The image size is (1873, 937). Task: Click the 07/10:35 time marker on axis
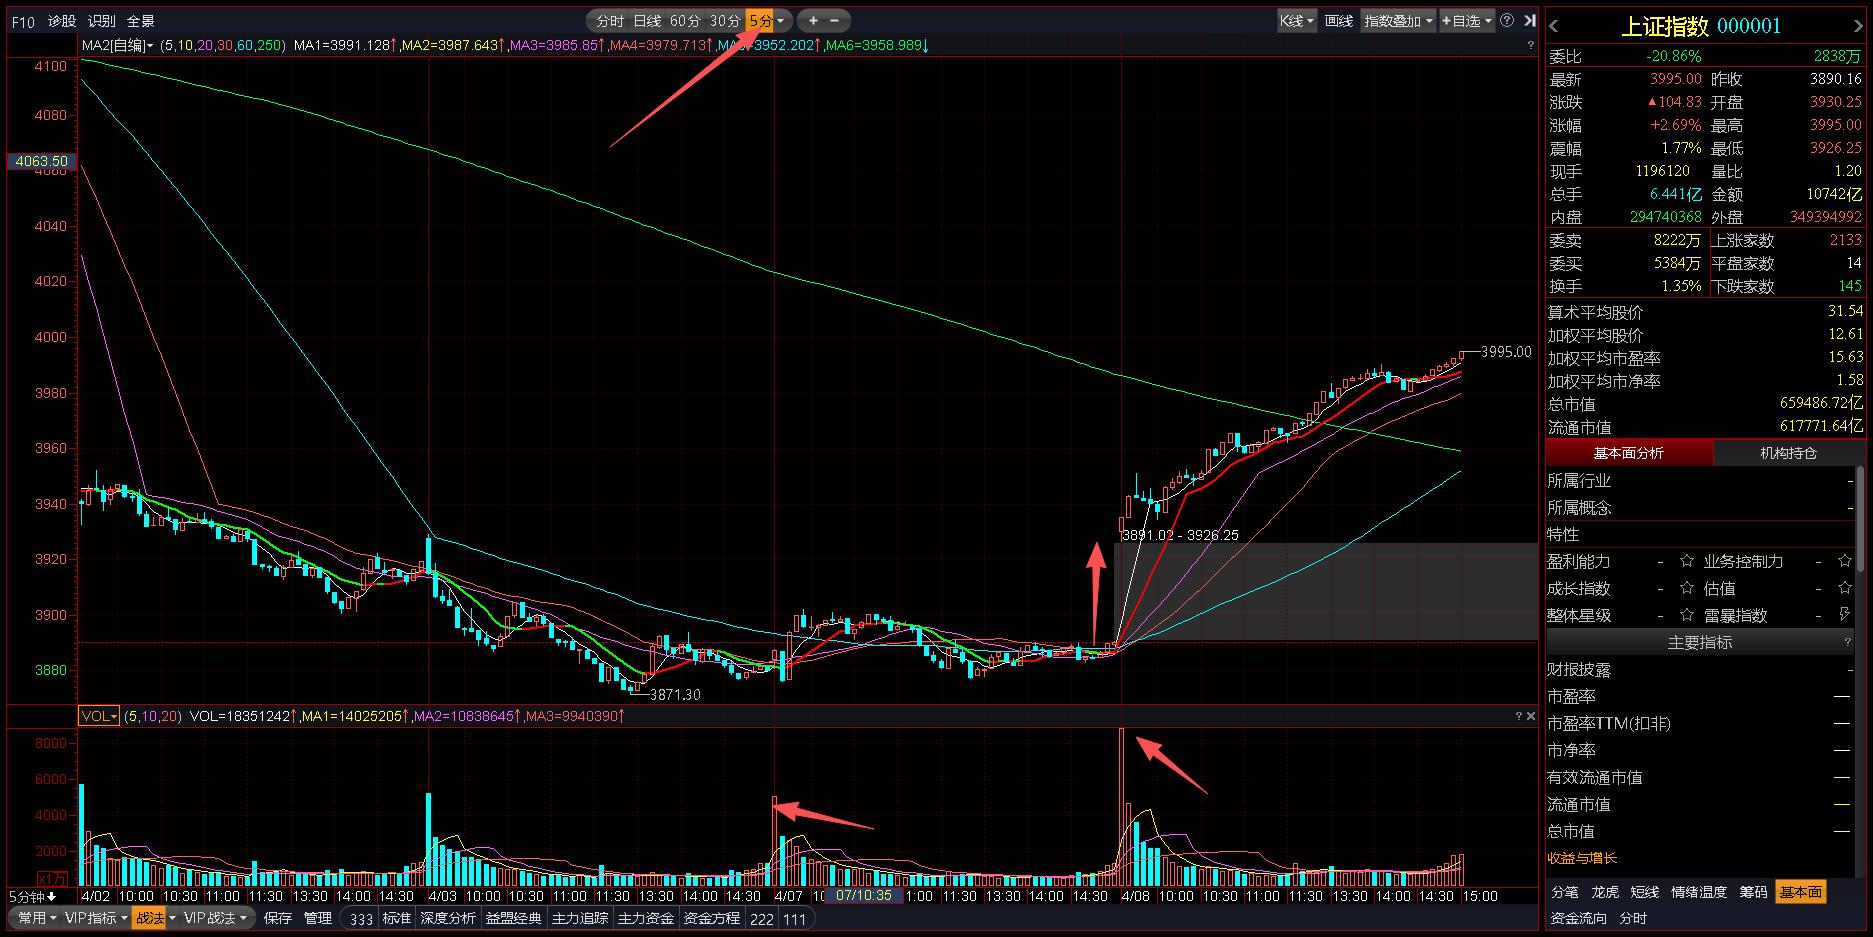[x=864, y=896]
